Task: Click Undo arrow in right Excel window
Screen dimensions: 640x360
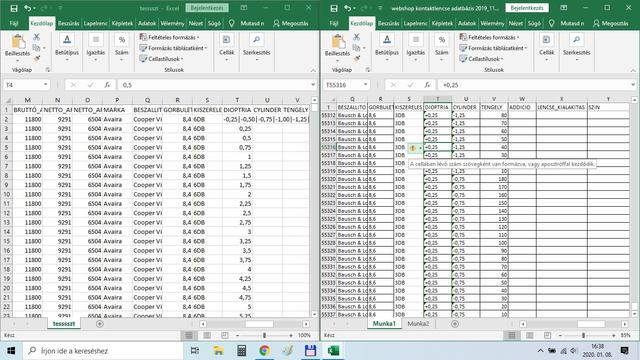Action: coord(347,8)
